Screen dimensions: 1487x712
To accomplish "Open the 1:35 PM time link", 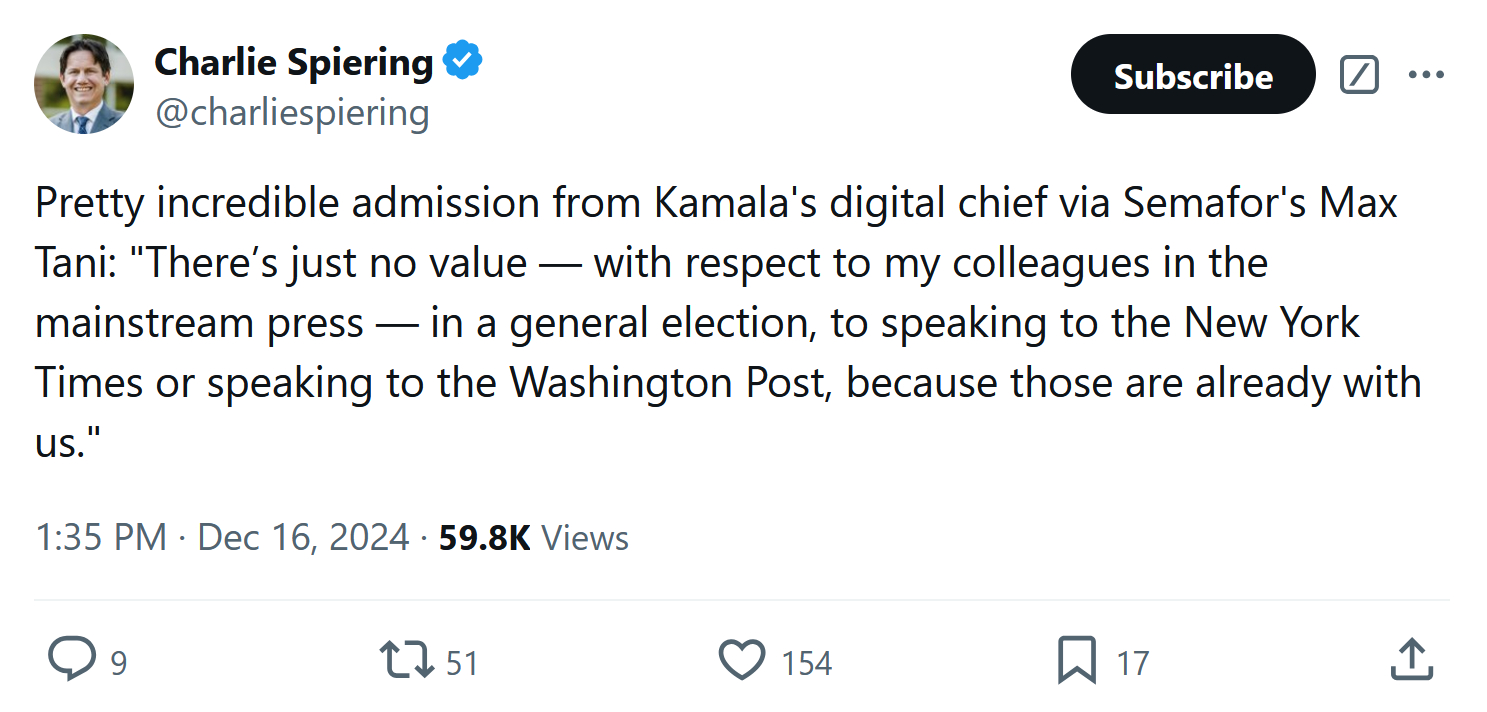I will [100, 538].
